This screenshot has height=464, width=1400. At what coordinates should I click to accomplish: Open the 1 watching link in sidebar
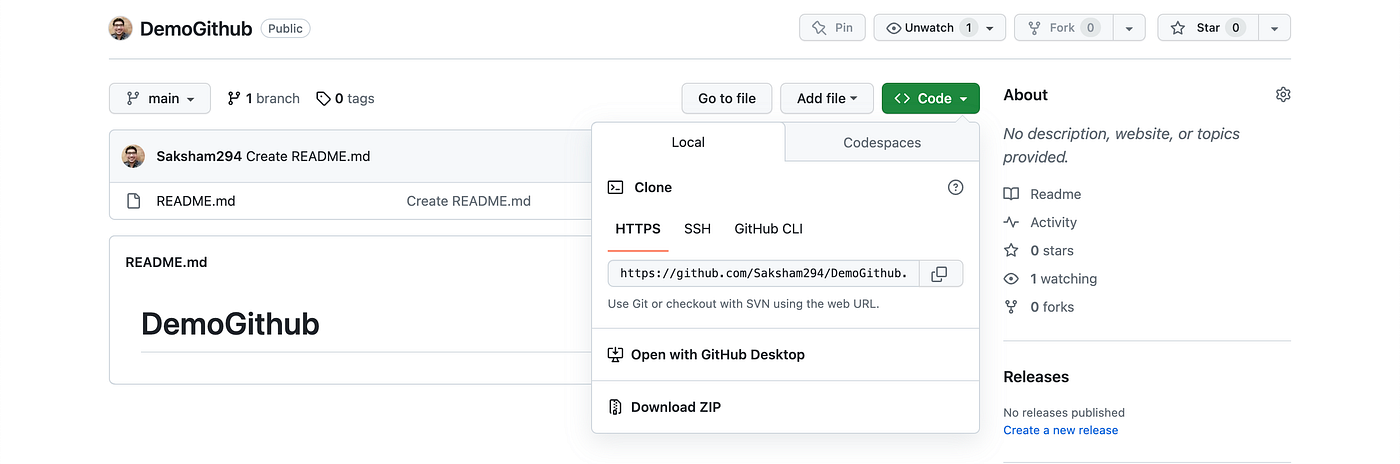click(x=1063, y=279)
